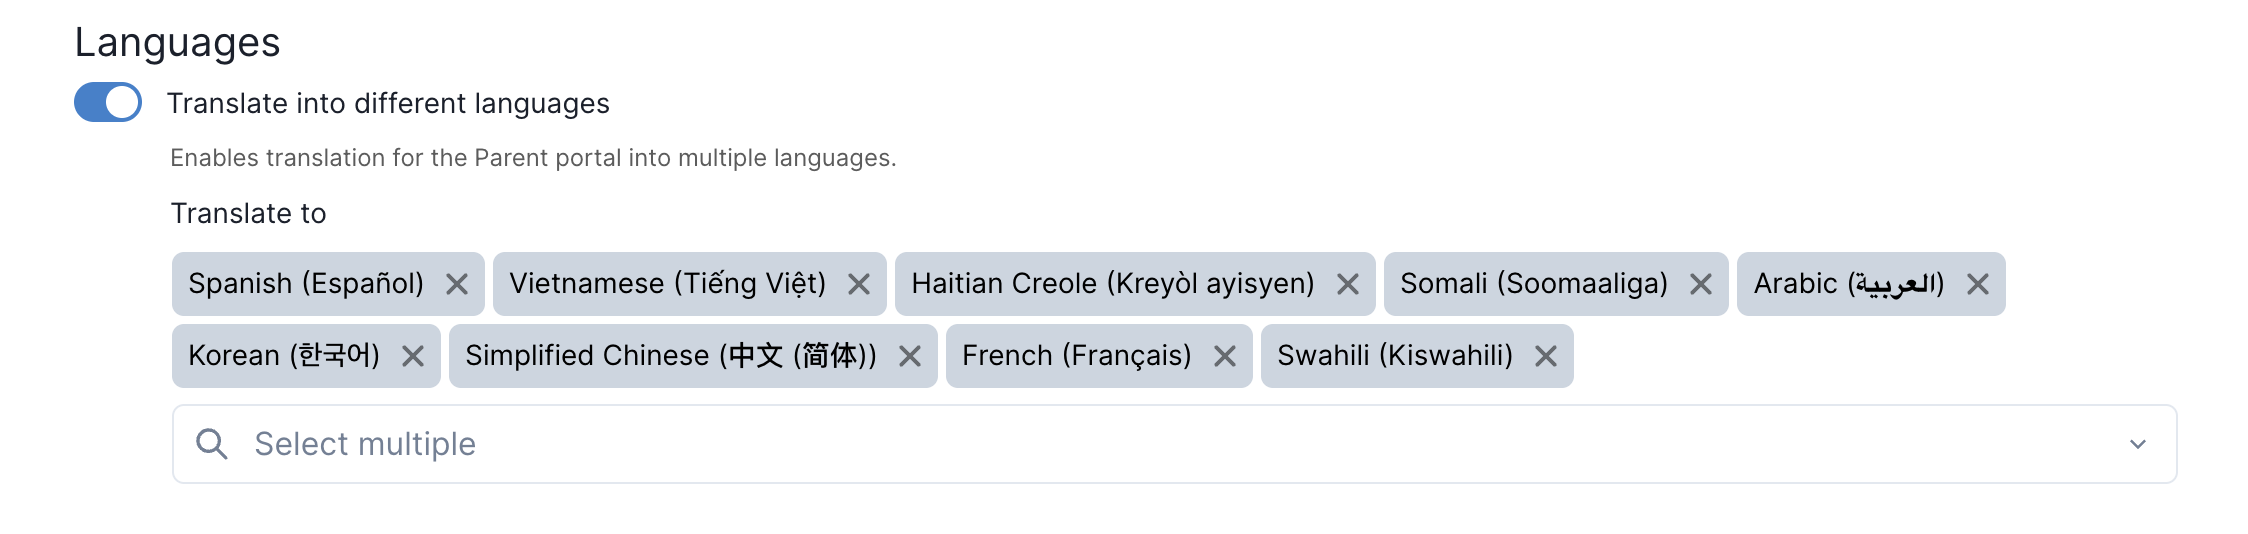Image resolution: width=2248 pixels, height=534 pixels.
Task: Click the search magnifier icon
Action: [x=212, y=444]
